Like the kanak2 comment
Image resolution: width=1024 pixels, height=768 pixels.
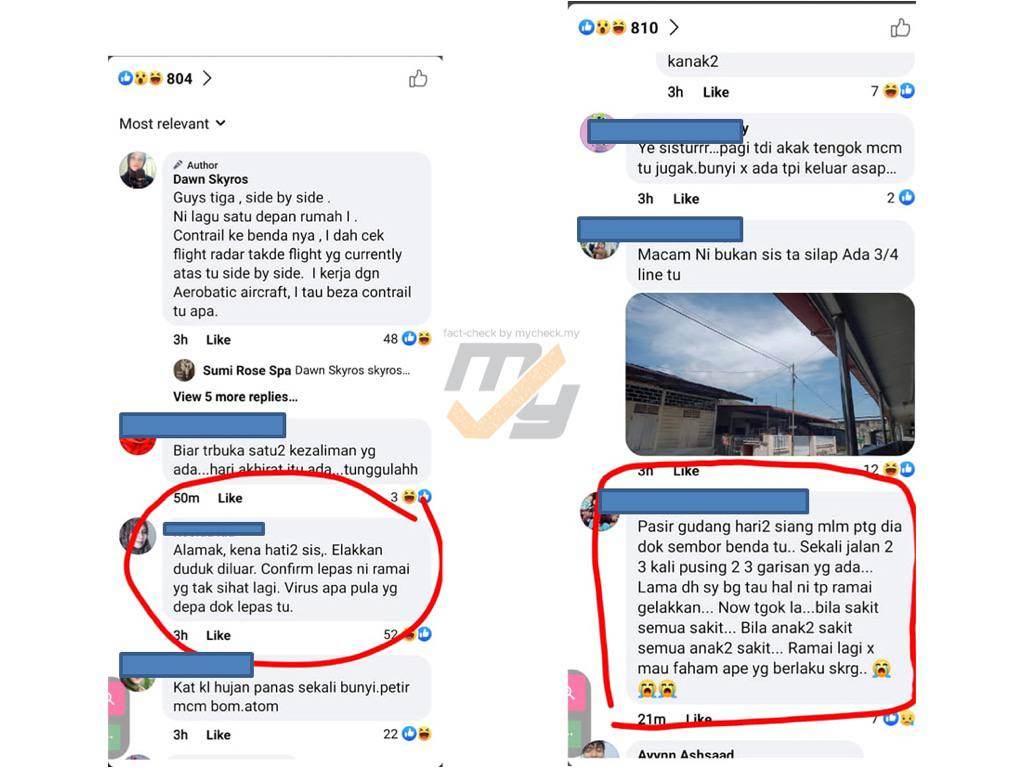pyautogui.click(x=716, y=92)
